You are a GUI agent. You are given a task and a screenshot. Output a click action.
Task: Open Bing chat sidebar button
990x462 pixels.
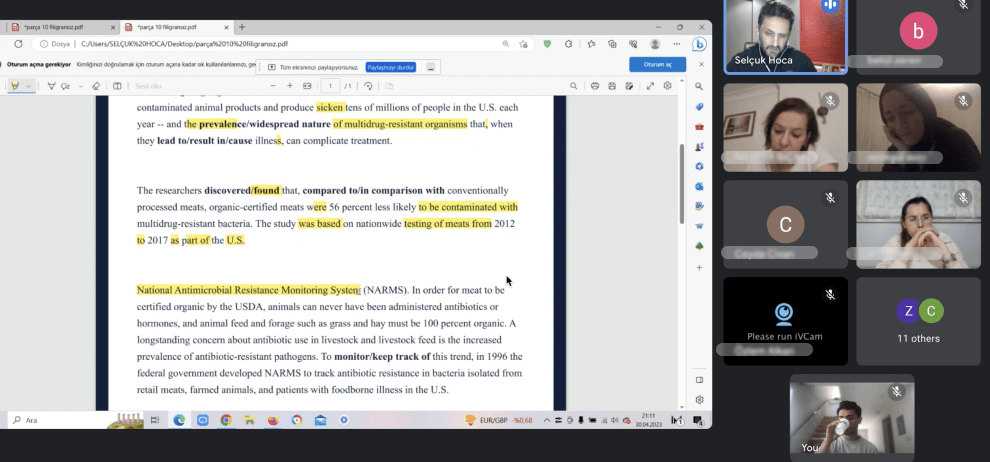point(699,44)
